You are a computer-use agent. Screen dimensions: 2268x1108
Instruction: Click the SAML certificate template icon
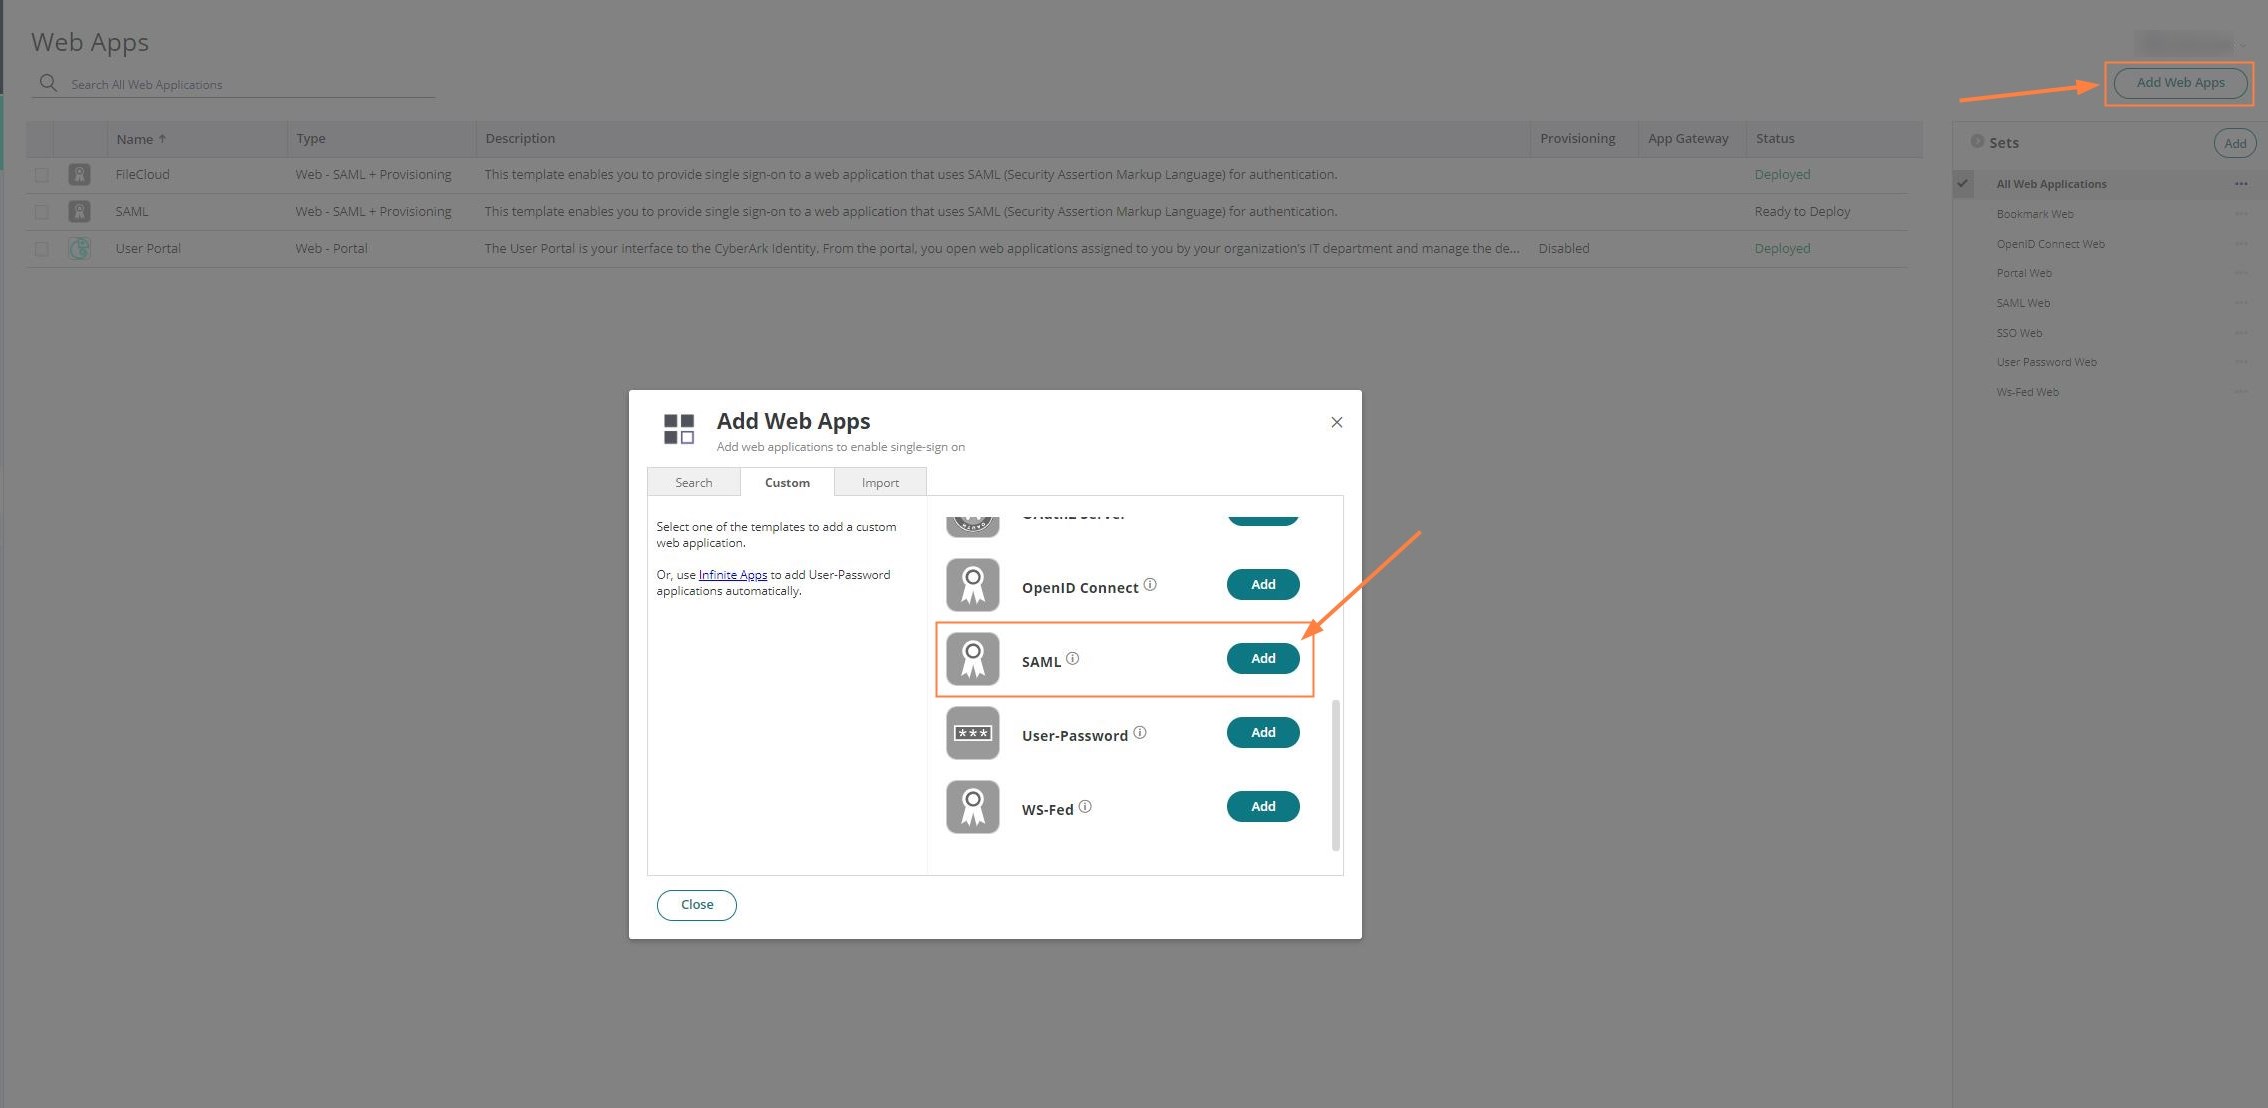pos(971,658)
